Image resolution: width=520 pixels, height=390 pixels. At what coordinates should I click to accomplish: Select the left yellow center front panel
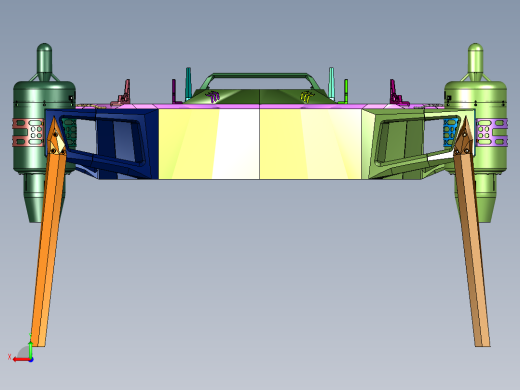(x=209, y=144)
